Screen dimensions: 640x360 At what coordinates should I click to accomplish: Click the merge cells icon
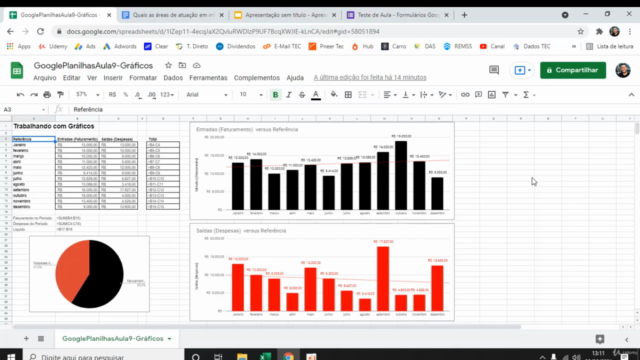(x=362, y=95)
